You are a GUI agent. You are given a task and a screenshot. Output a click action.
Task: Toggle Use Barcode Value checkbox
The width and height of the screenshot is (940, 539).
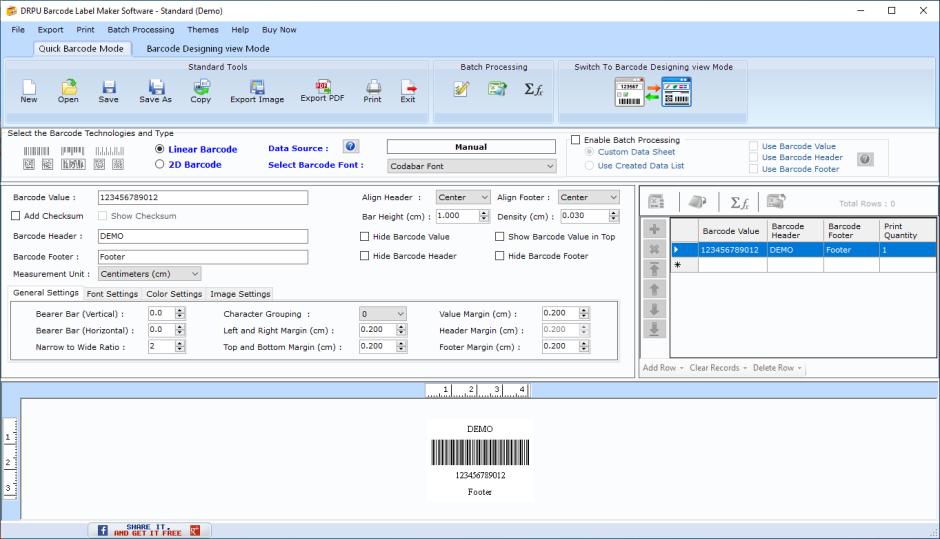[754, 146]
